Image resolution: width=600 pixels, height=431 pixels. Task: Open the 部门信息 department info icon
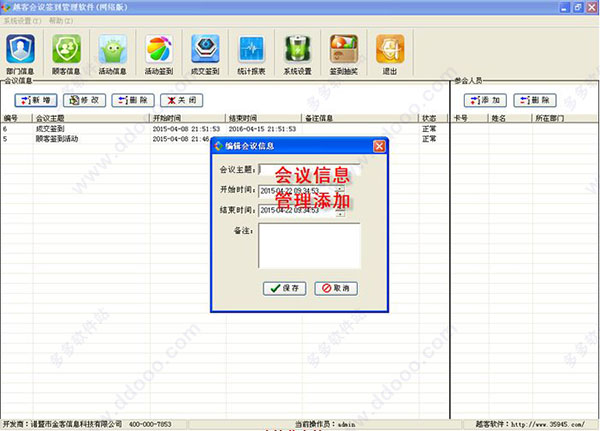point(20,53)
